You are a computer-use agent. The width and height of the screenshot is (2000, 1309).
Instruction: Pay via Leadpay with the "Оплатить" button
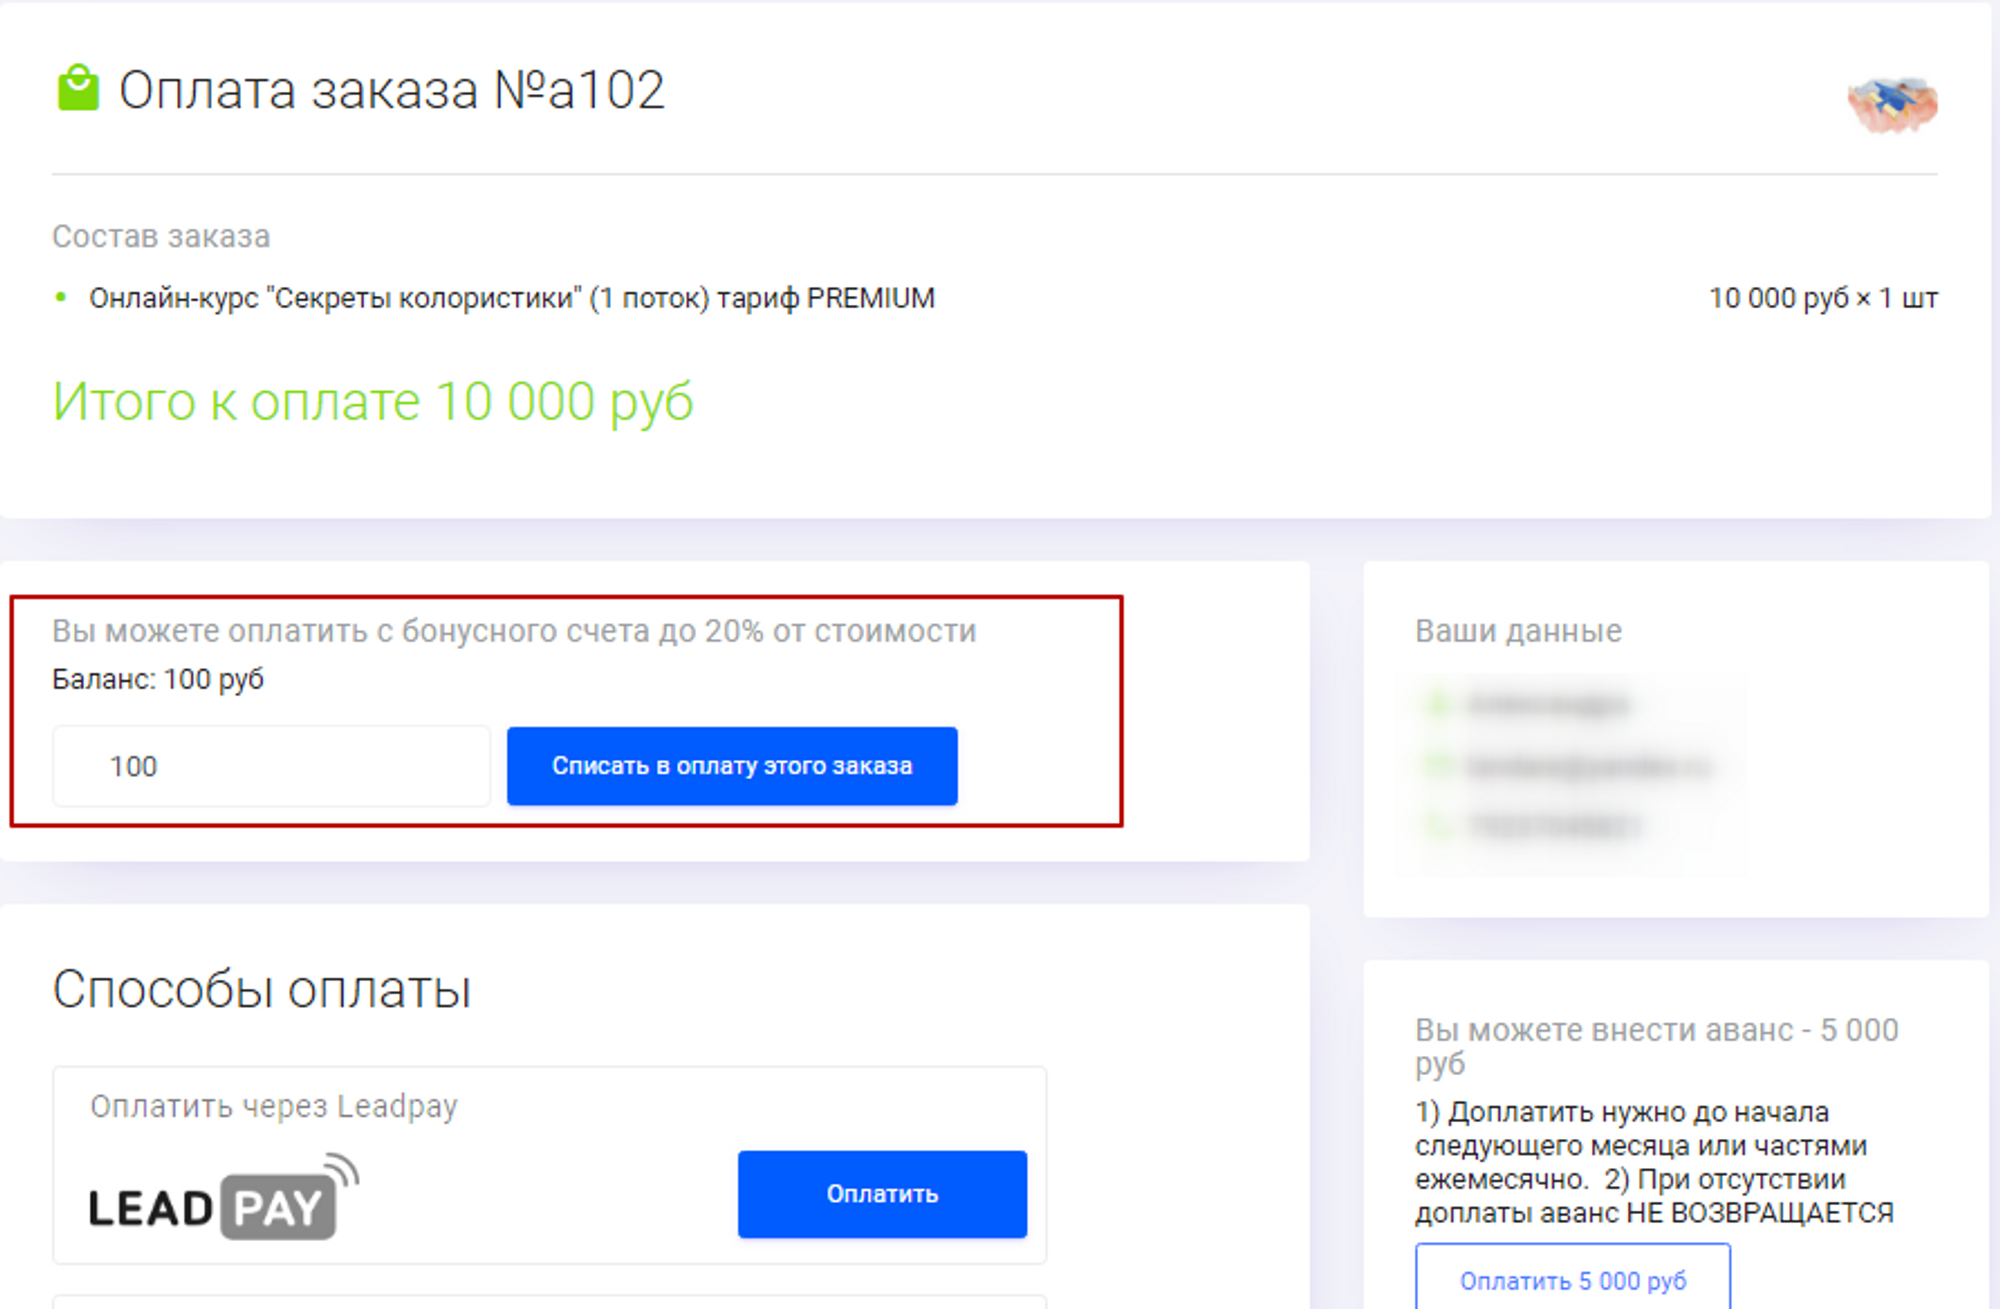click(882, 1194)
